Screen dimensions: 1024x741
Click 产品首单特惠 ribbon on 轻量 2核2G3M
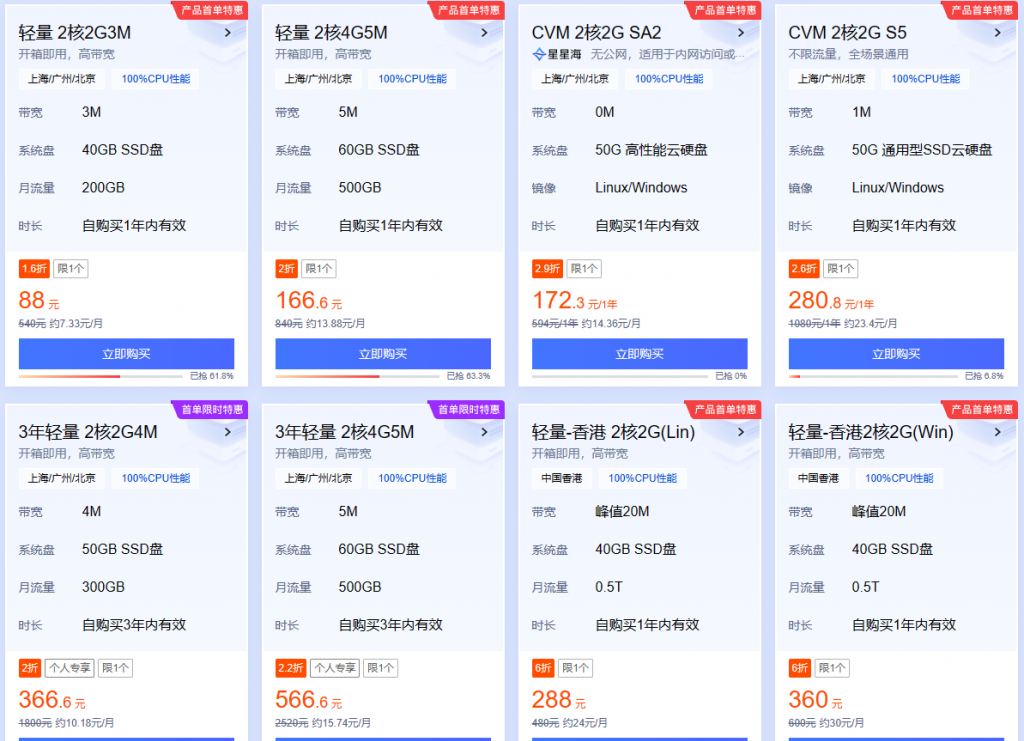pyautogui.click(x=211, y=10)
